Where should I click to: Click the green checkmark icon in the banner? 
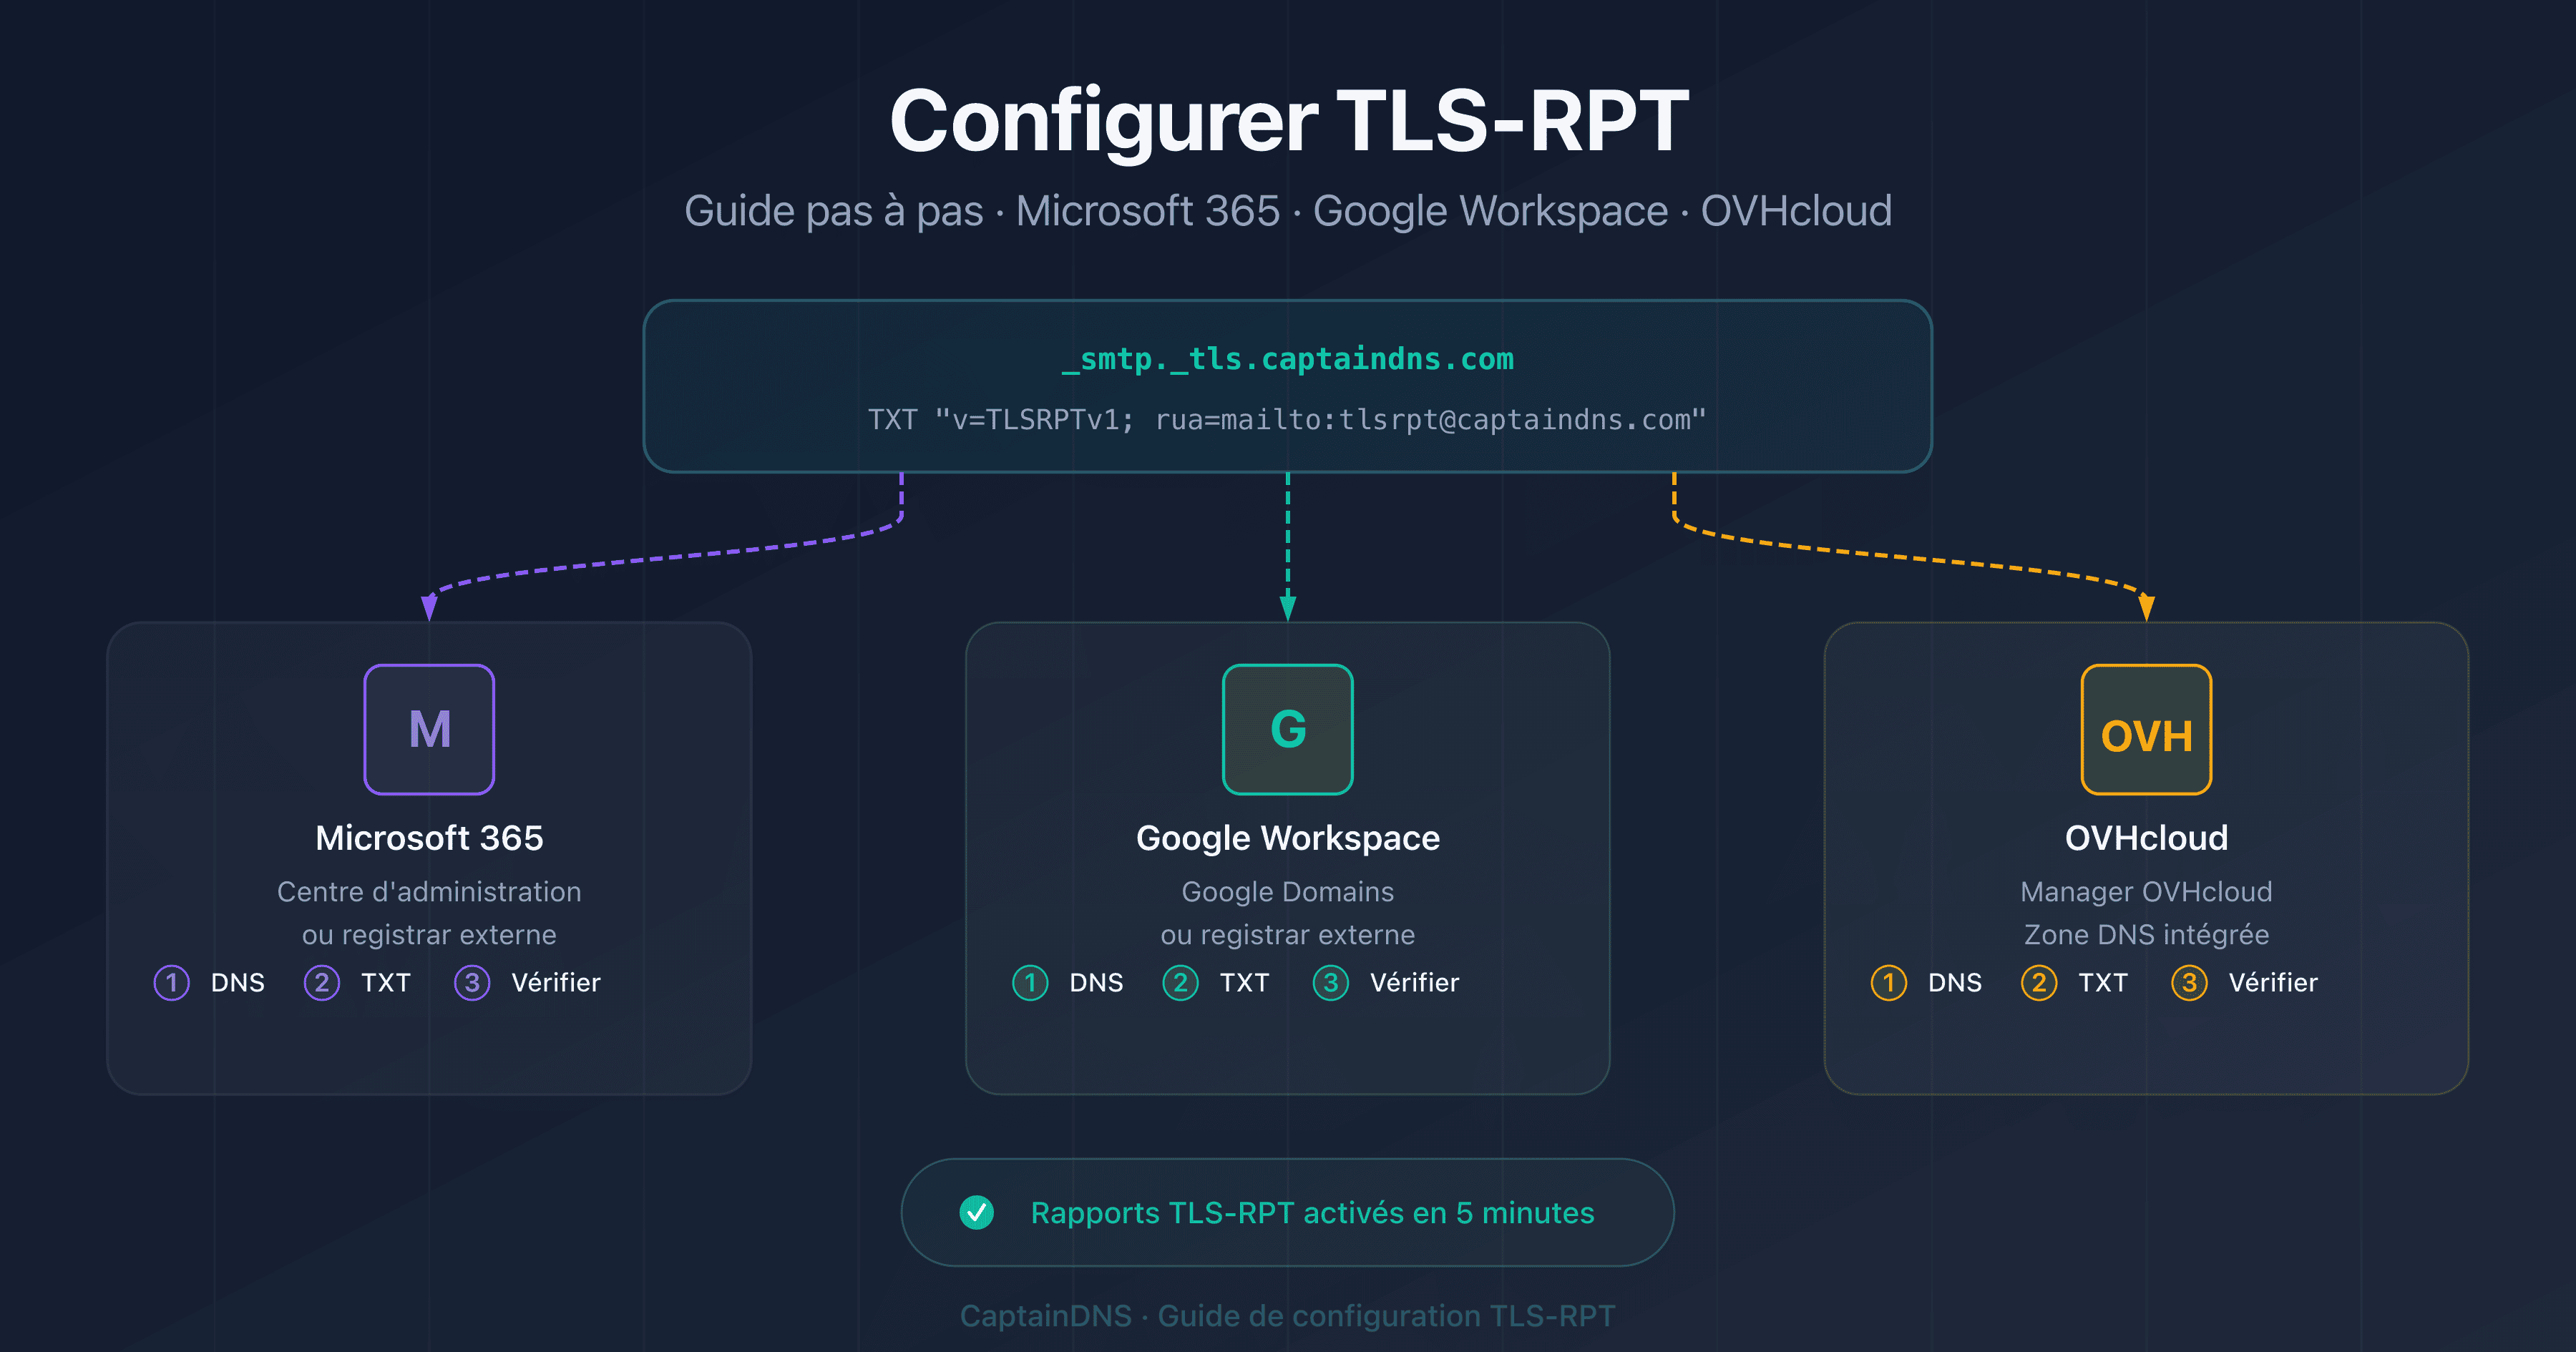click(976, 1212)
